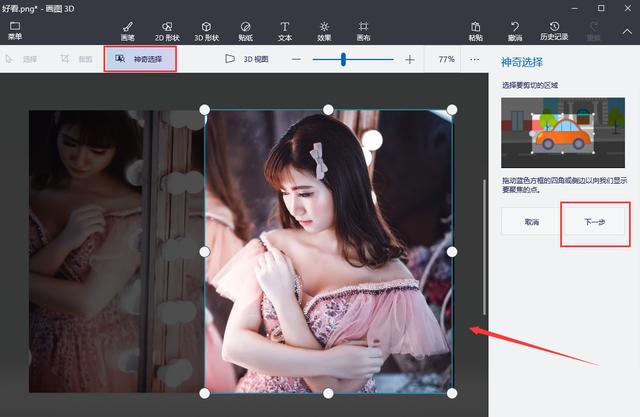
Task: Click the 取消 cancel button
Action: point(532,224)
